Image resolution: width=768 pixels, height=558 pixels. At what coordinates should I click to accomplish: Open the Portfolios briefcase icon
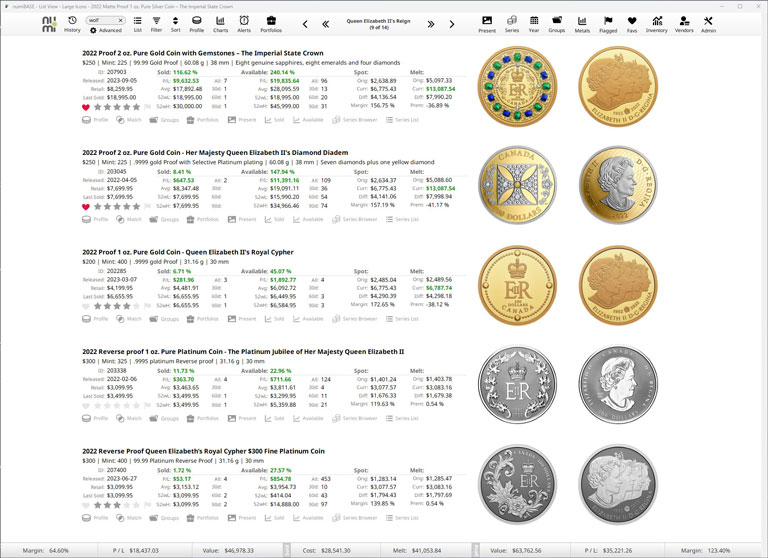(x=271, y=24)
